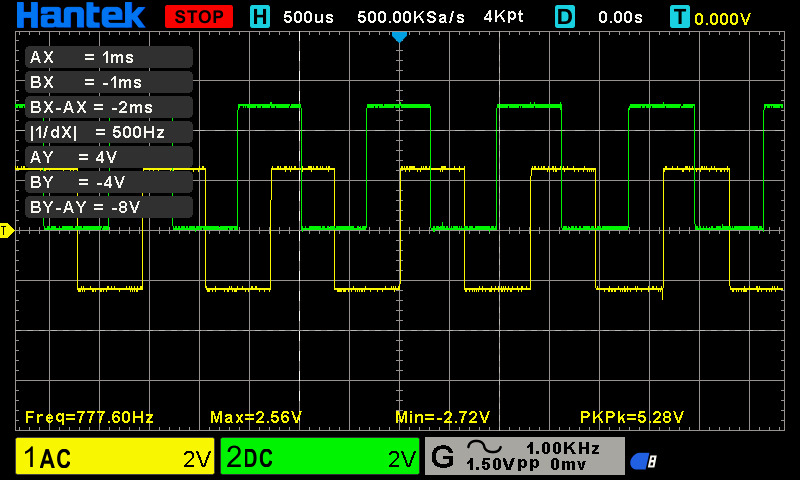The height and width of the screenshot is (480, 800).
Task: Select the BX = -1ms cursor row
Action: pyautogui.click(x=109, y=82)
